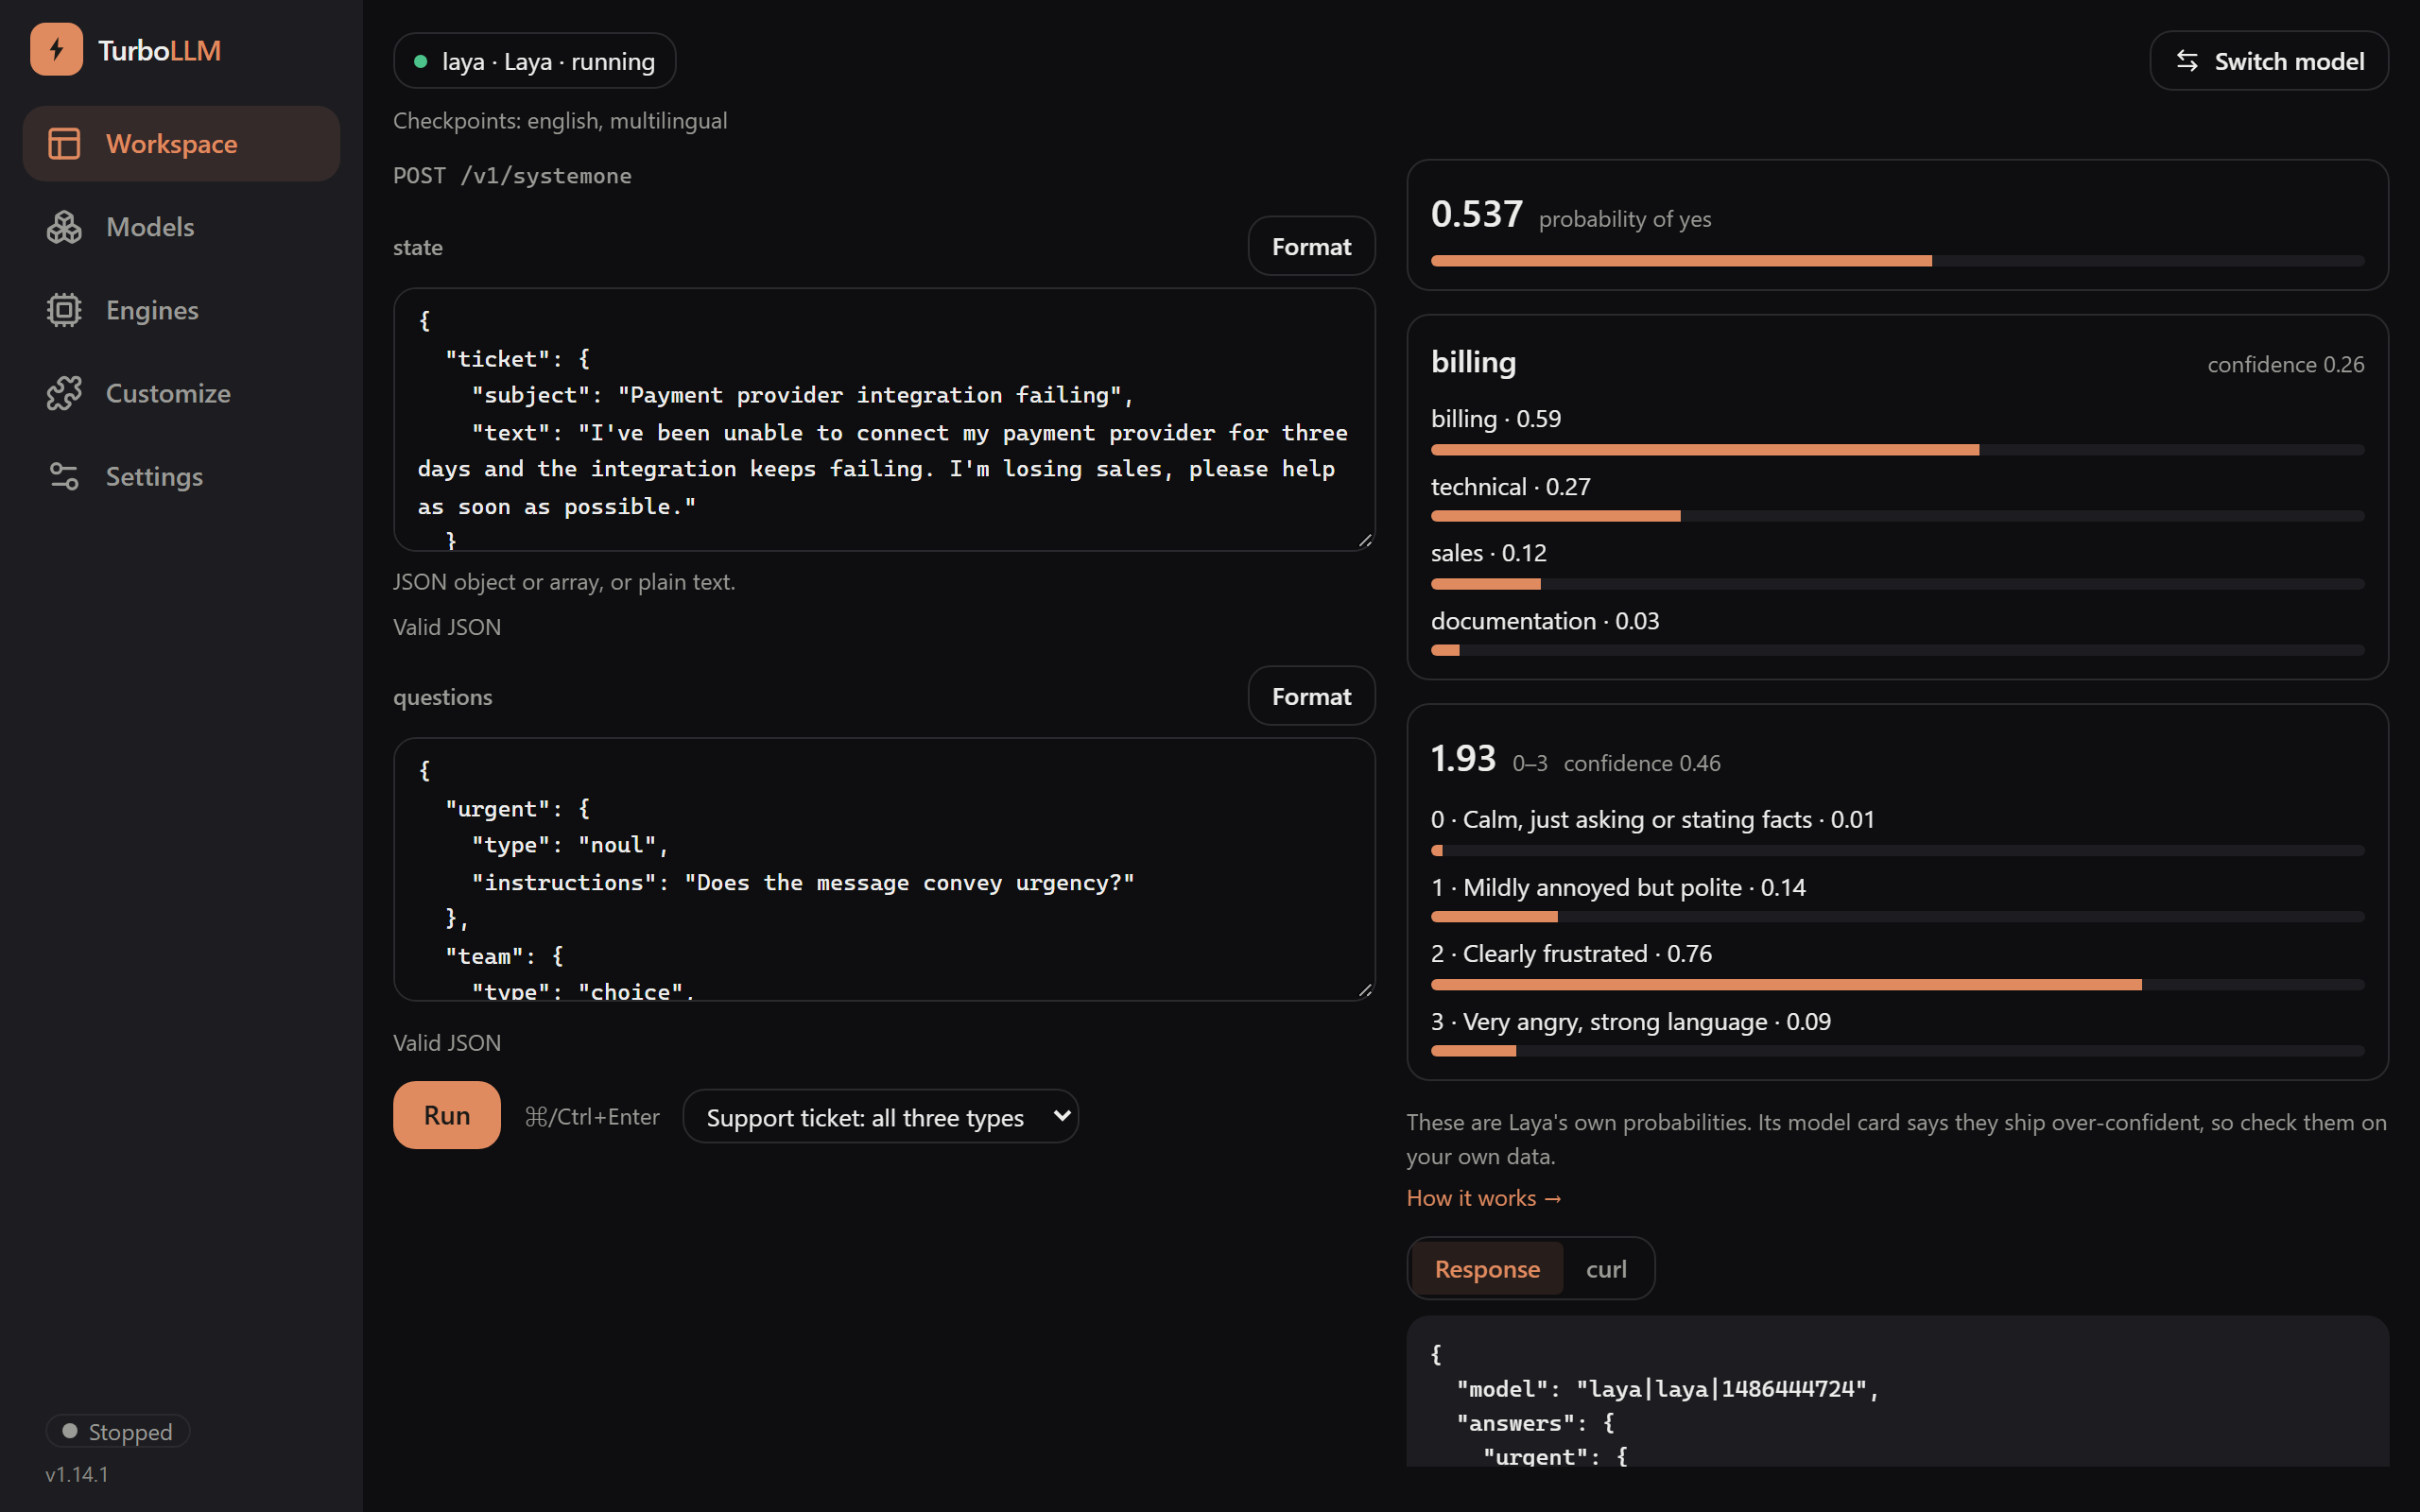Open the Models cubes icon

coord(64,227)
